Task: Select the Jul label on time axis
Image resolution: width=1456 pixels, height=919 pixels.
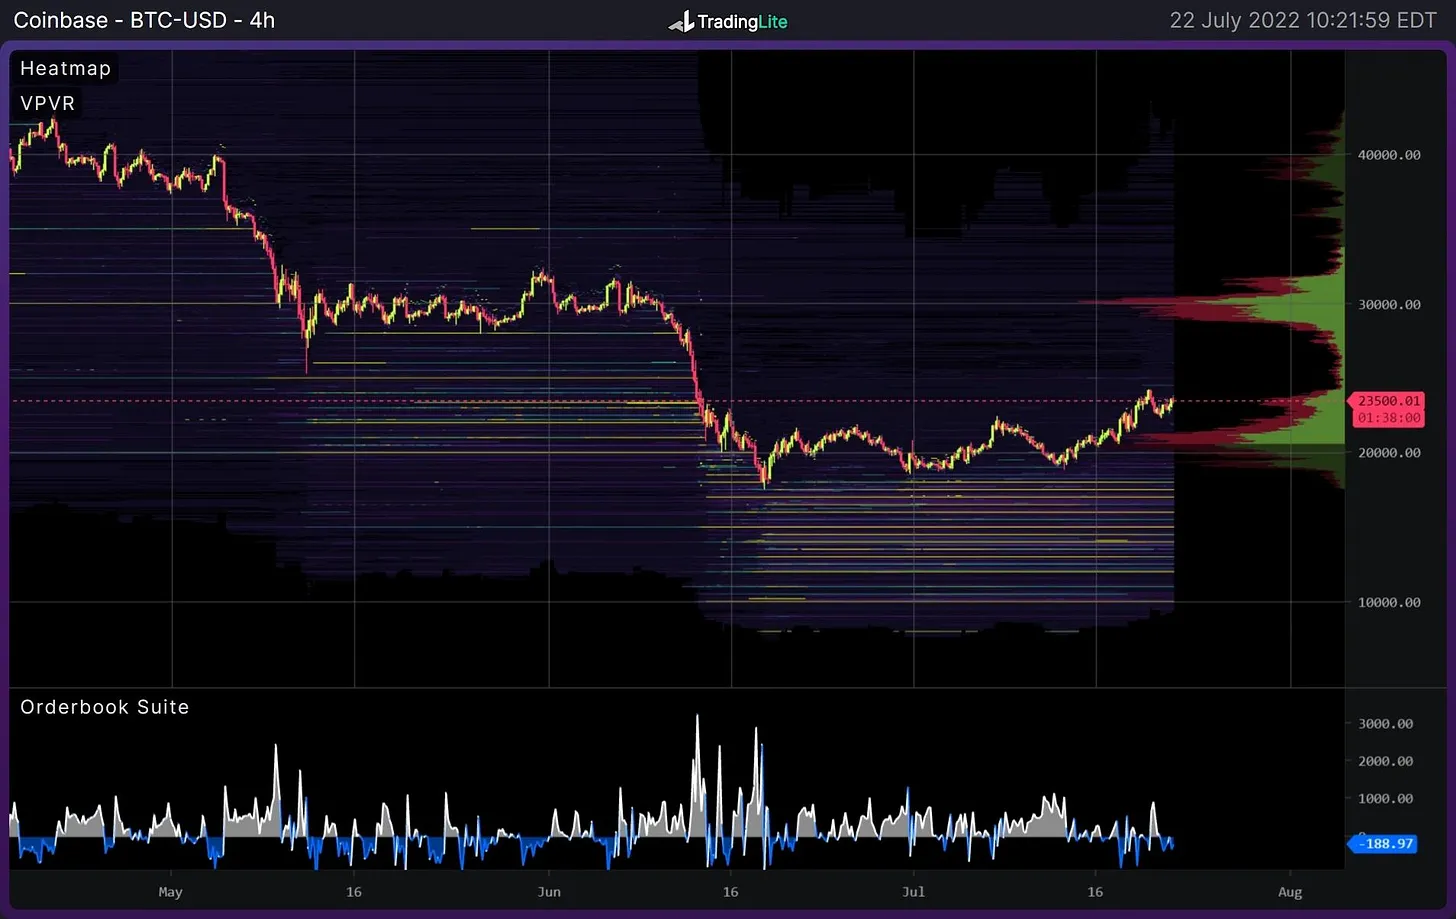Action: pos(913,892)
